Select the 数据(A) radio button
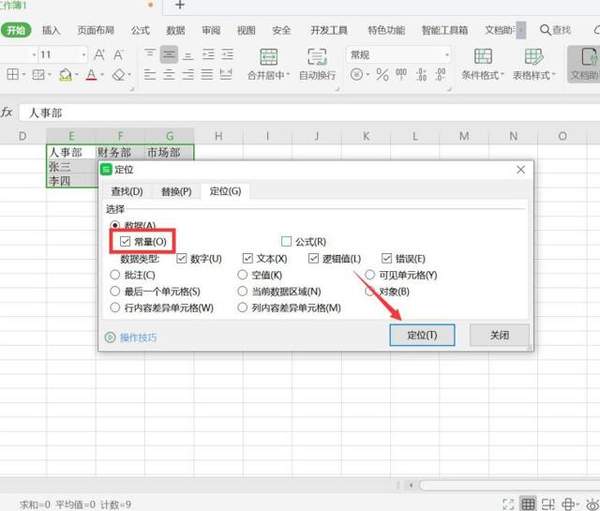 115,225
